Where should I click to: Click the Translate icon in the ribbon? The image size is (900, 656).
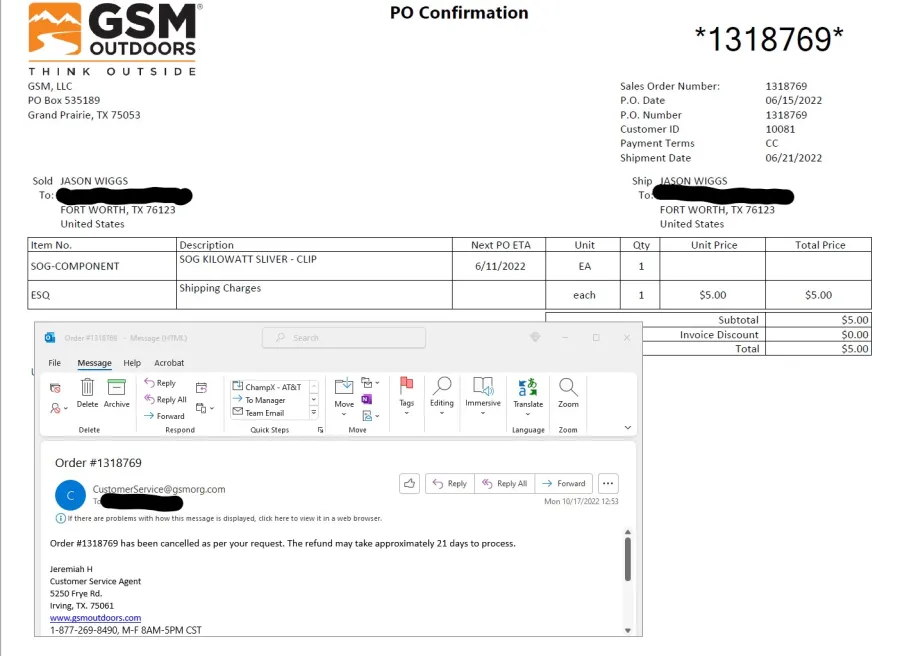point(528,388)
